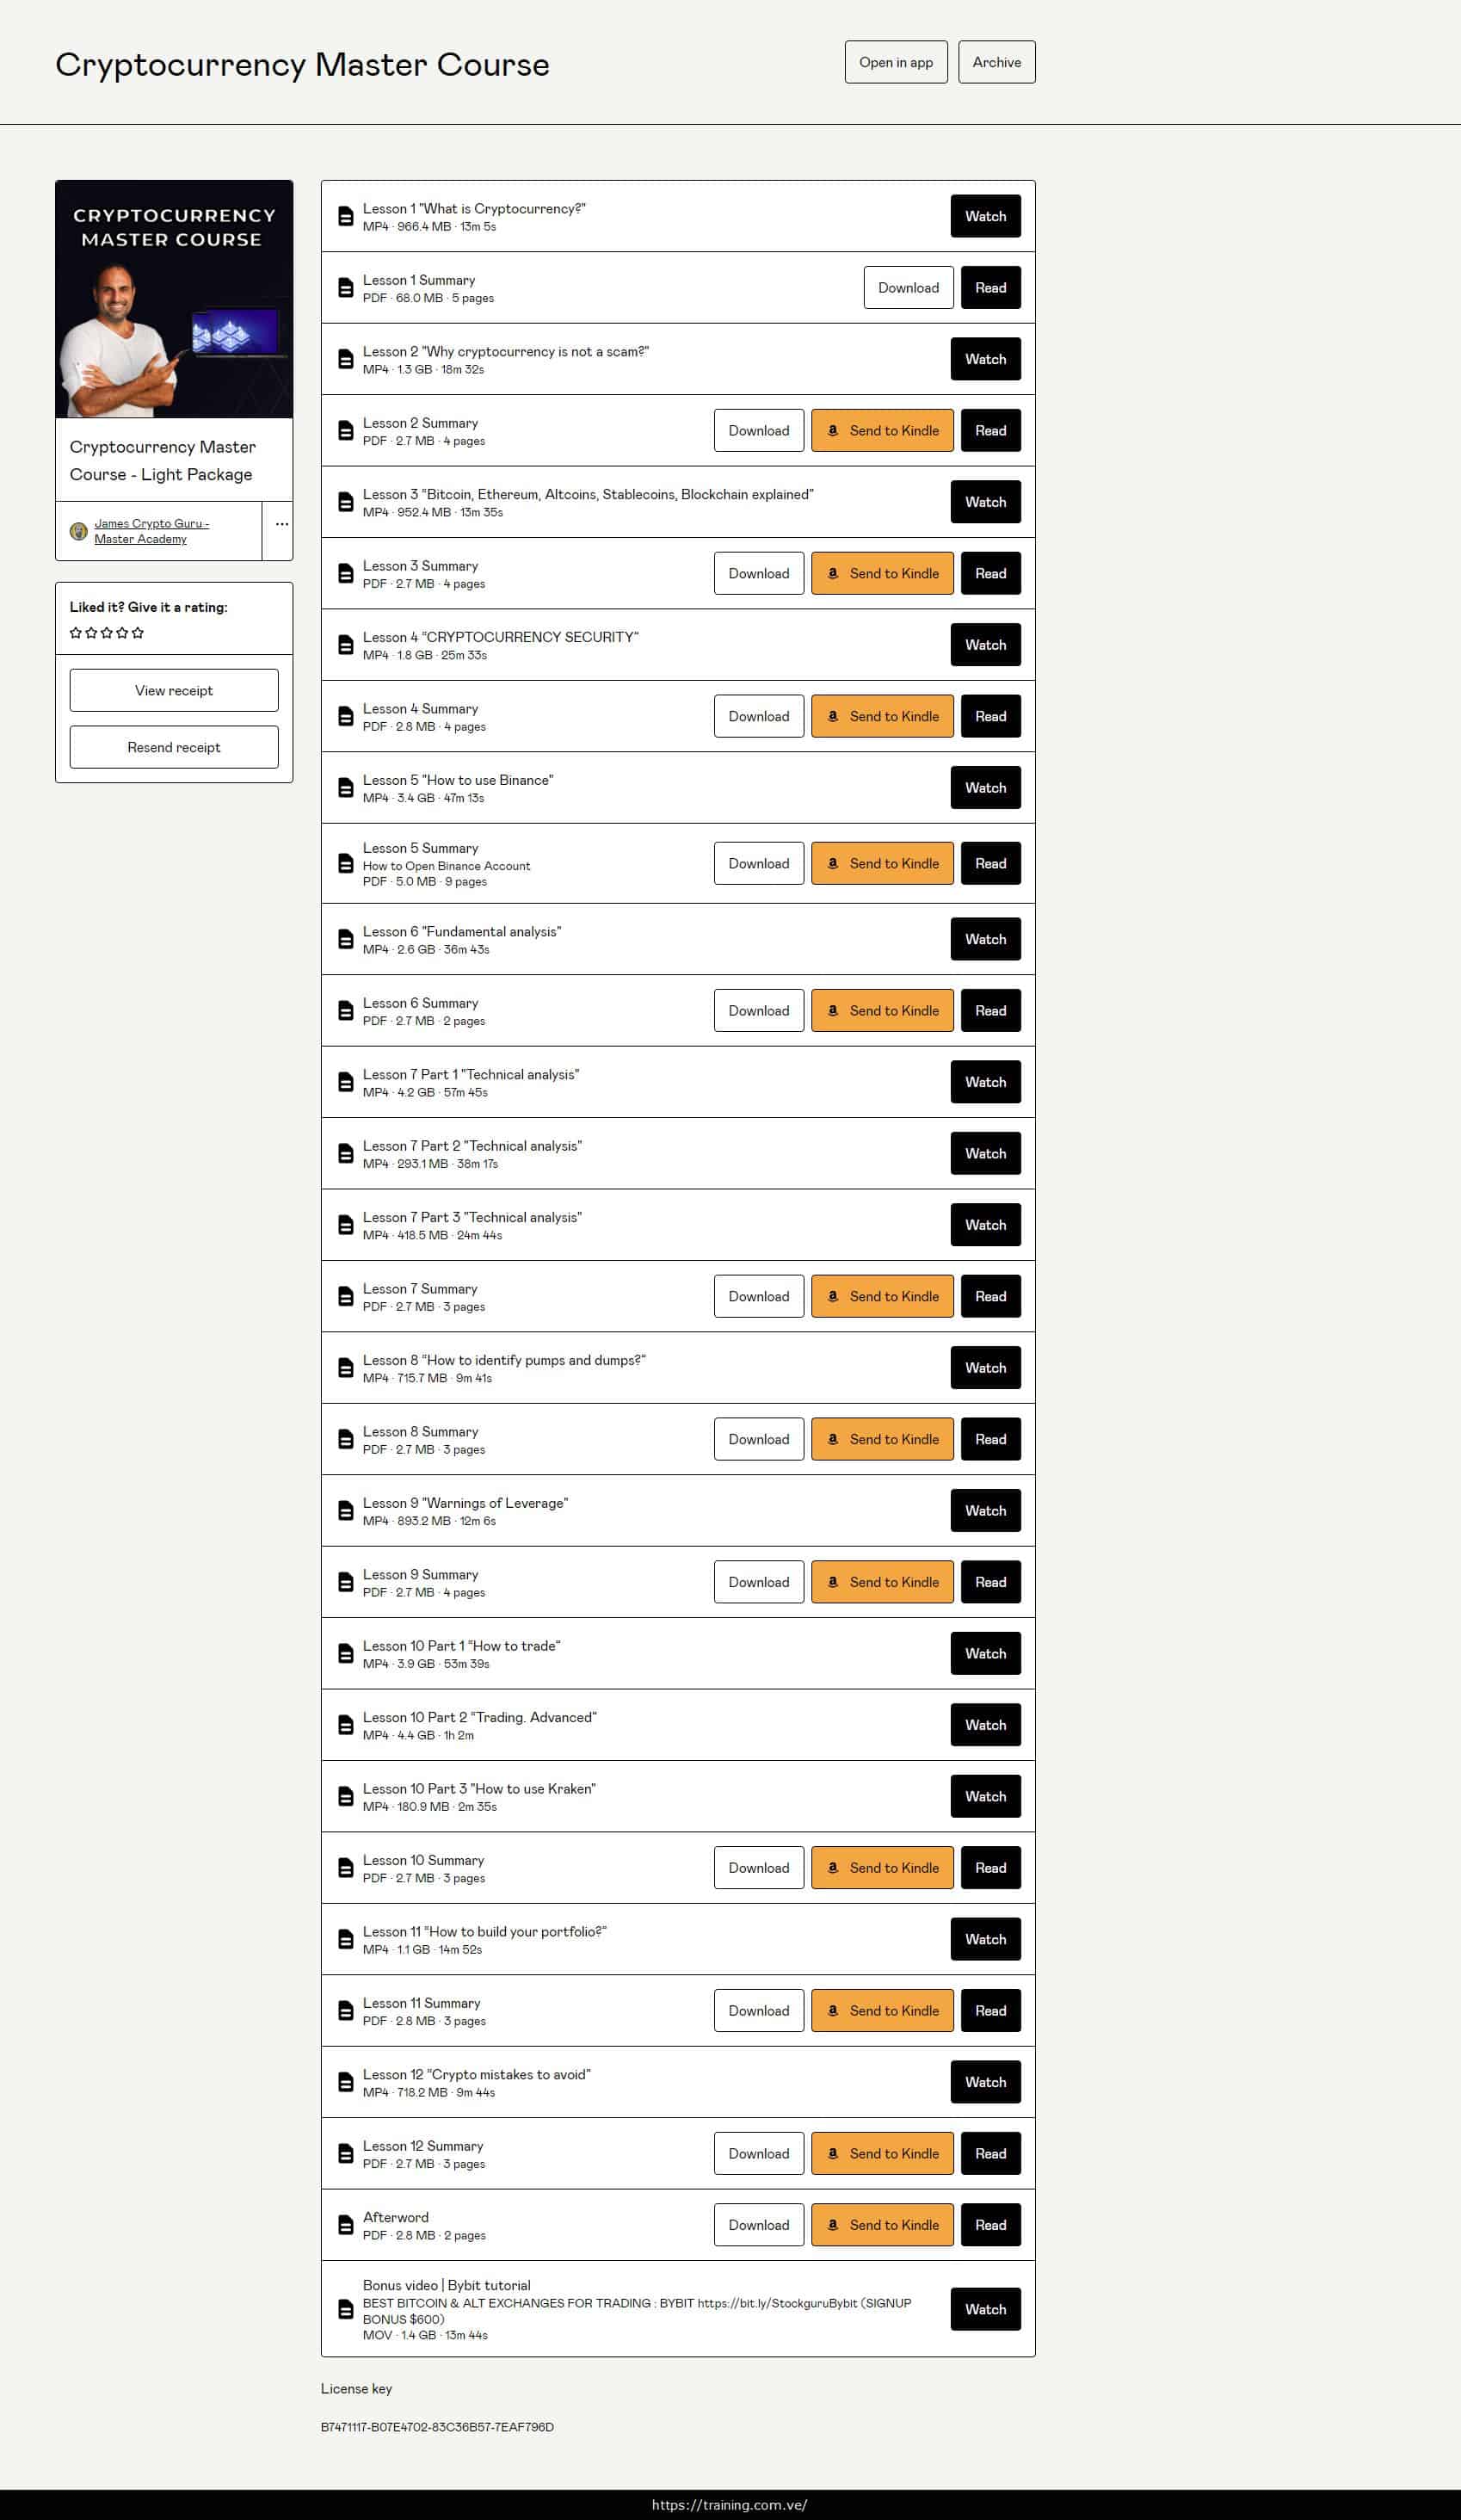
Task: Click the file icon next to Lesson 9 Summary
Action: pyautogui.click(x=345, y=1582)
